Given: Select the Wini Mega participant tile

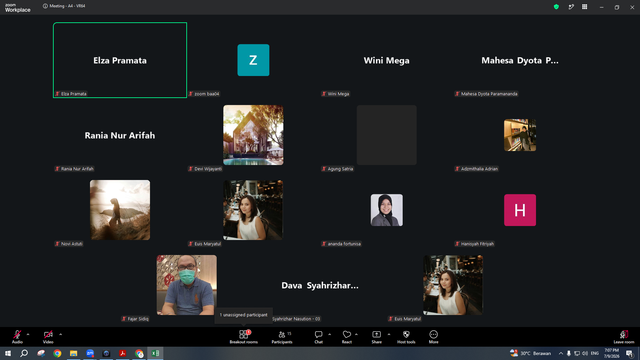Looking at the screenshot, I should click(387, 60).
